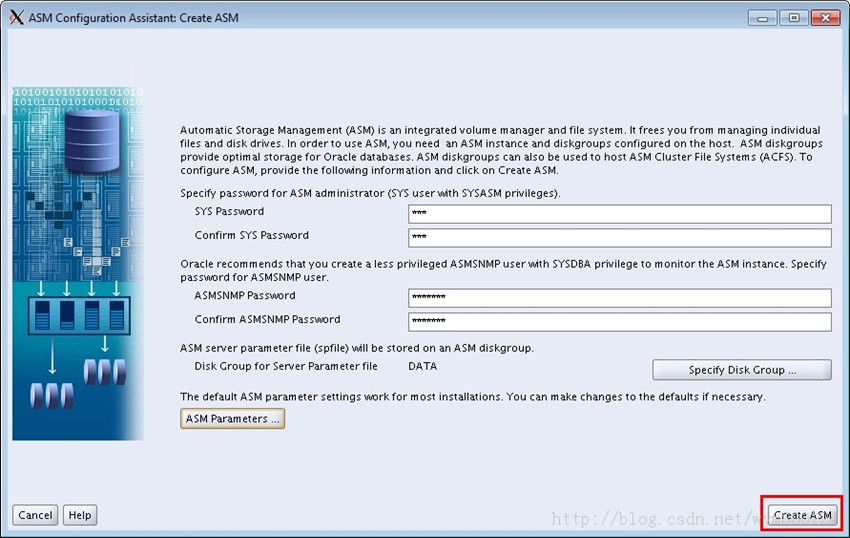Select the DATA disk group value text
Screen dimensions: 850x538
point(422,366)
